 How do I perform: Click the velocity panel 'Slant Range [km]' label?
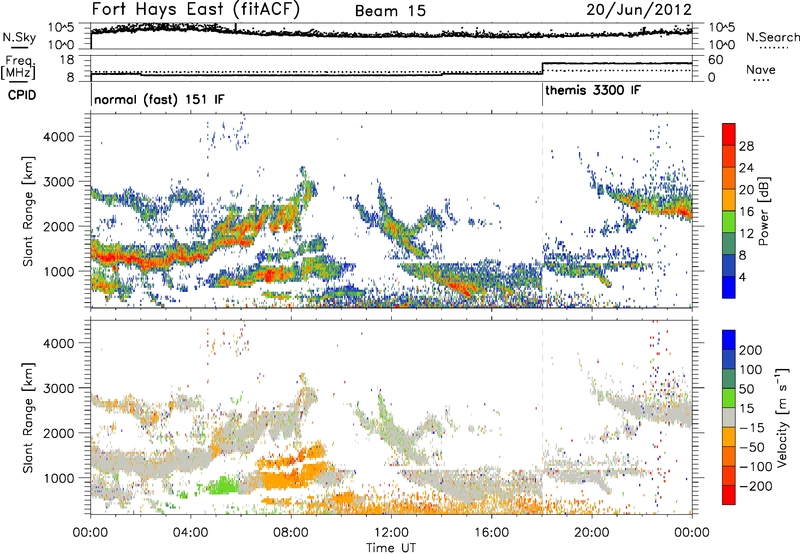coord(28,417)
